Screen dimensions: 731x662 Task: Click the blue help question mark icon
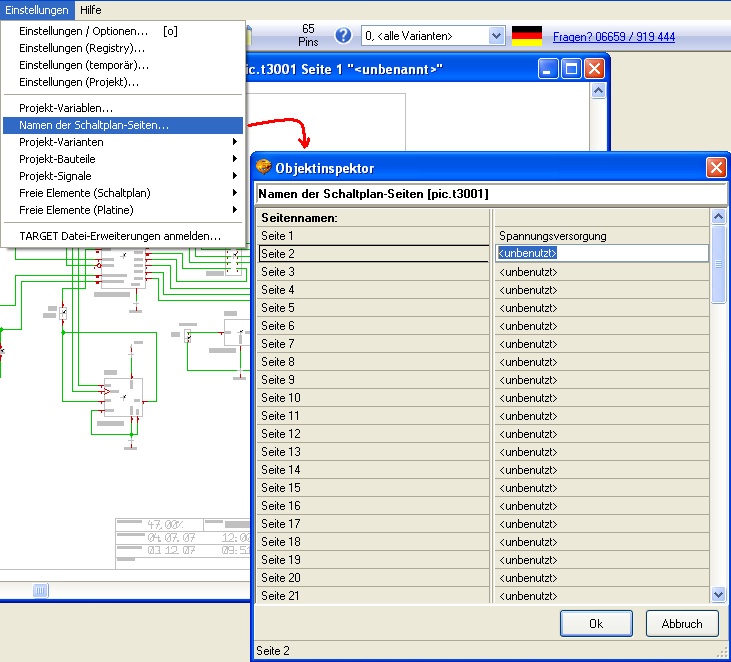click(343, 35)
